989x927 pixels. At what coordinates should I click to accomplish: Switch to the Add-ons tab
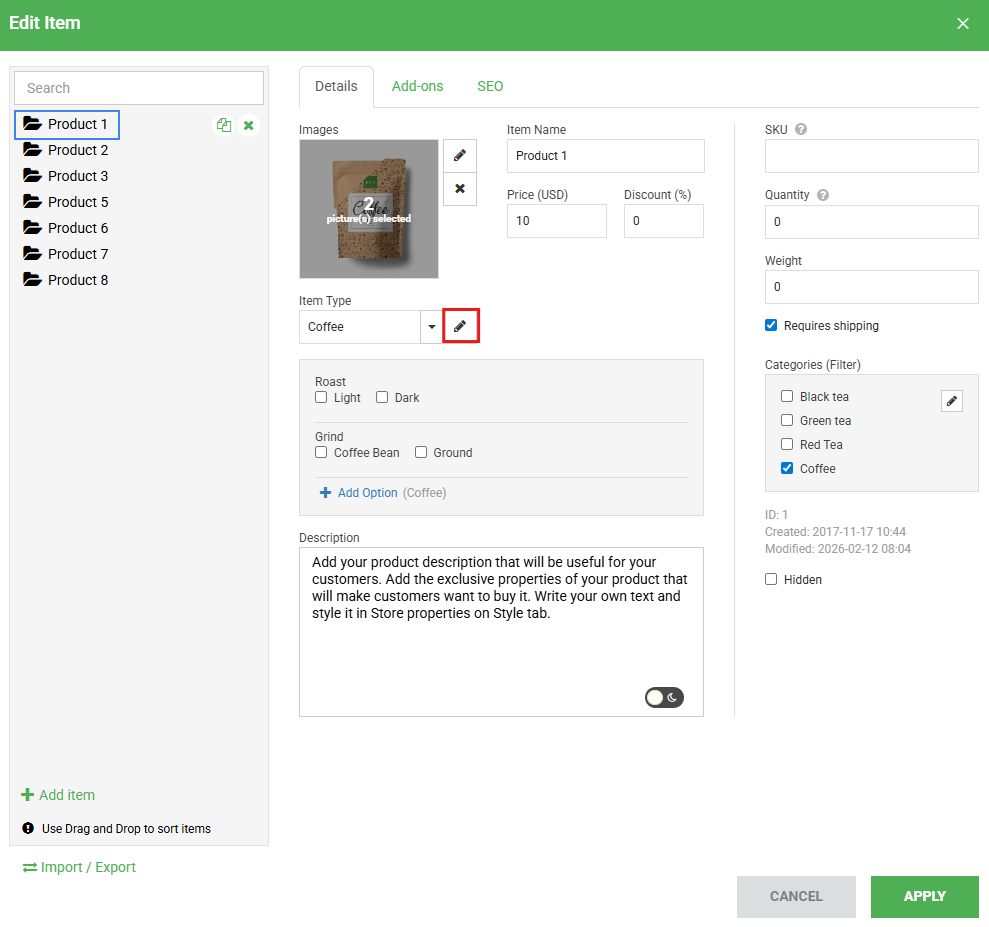417,87
